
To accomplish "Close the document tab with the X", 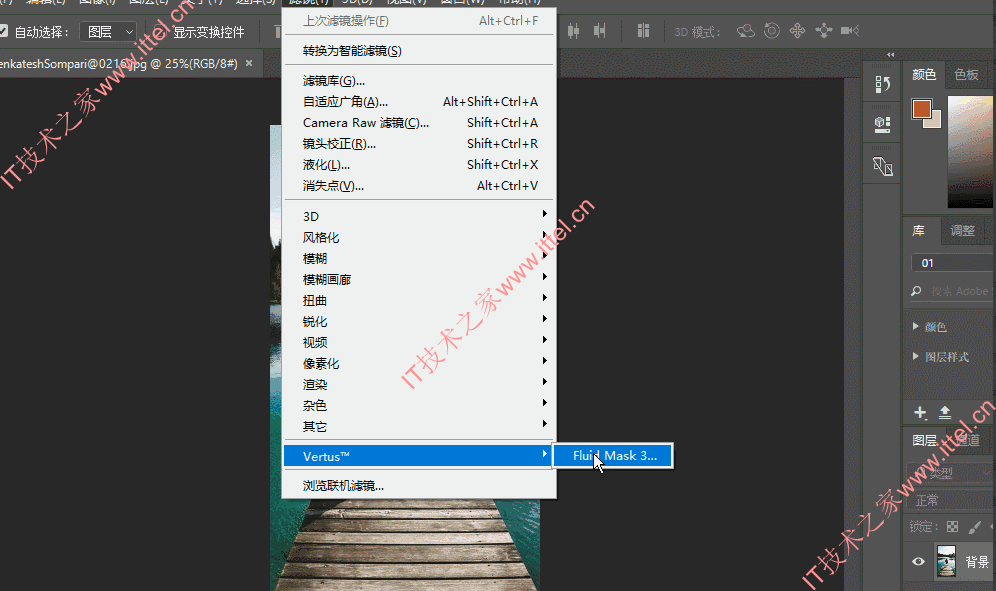I will click(x=249, y=64).
